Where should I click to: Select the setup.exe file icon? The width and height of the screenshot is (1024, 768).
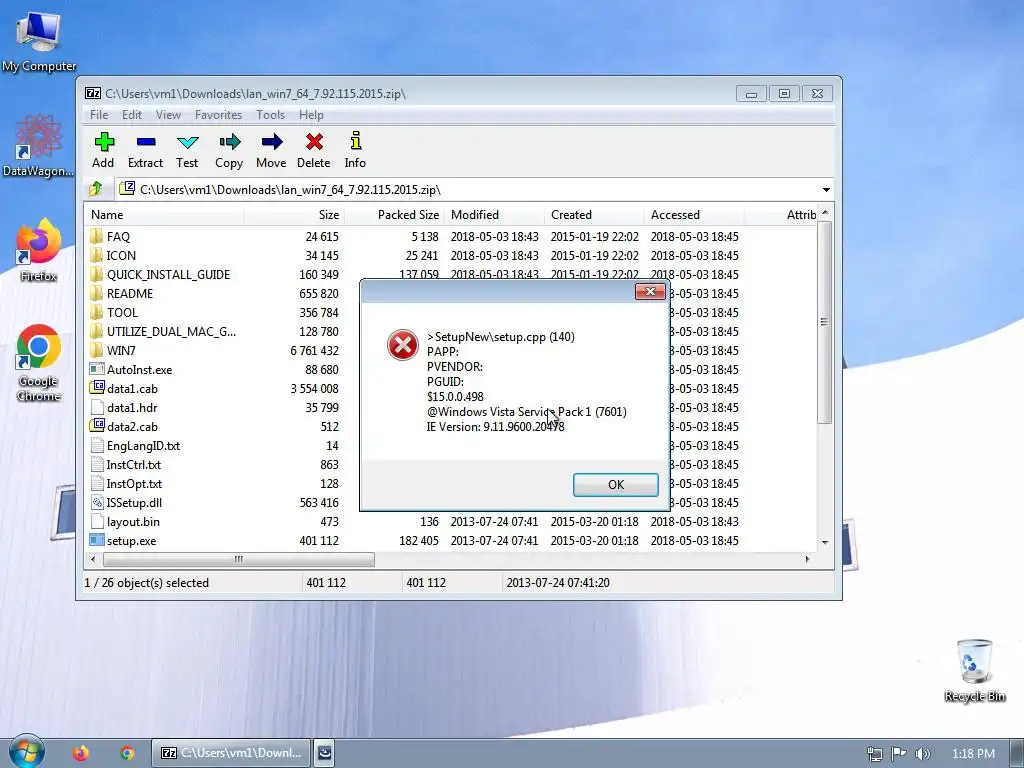click(x=97, y=541)
